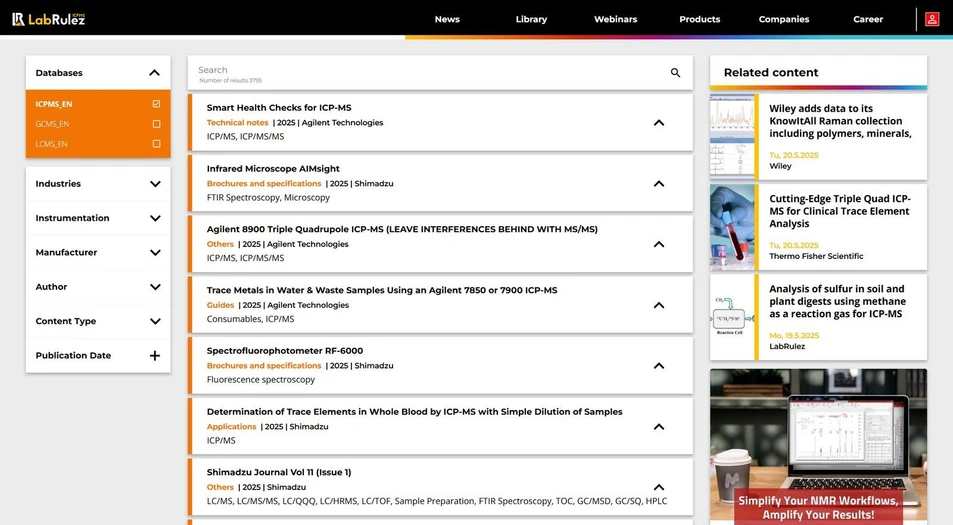Collapse the Databases panel
The image size is (953, 525).
click(154, 73)
